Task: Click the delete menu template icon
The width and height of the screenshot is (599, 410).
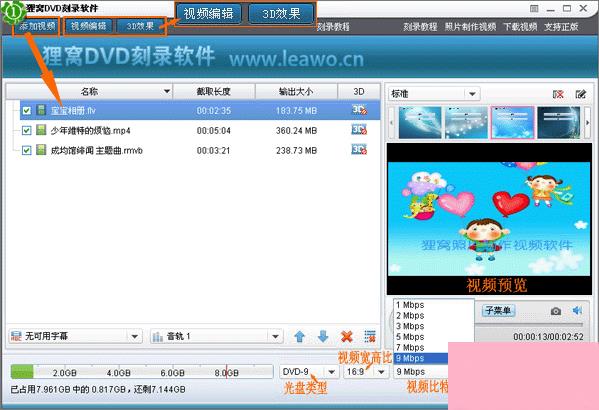Action: 558,94
